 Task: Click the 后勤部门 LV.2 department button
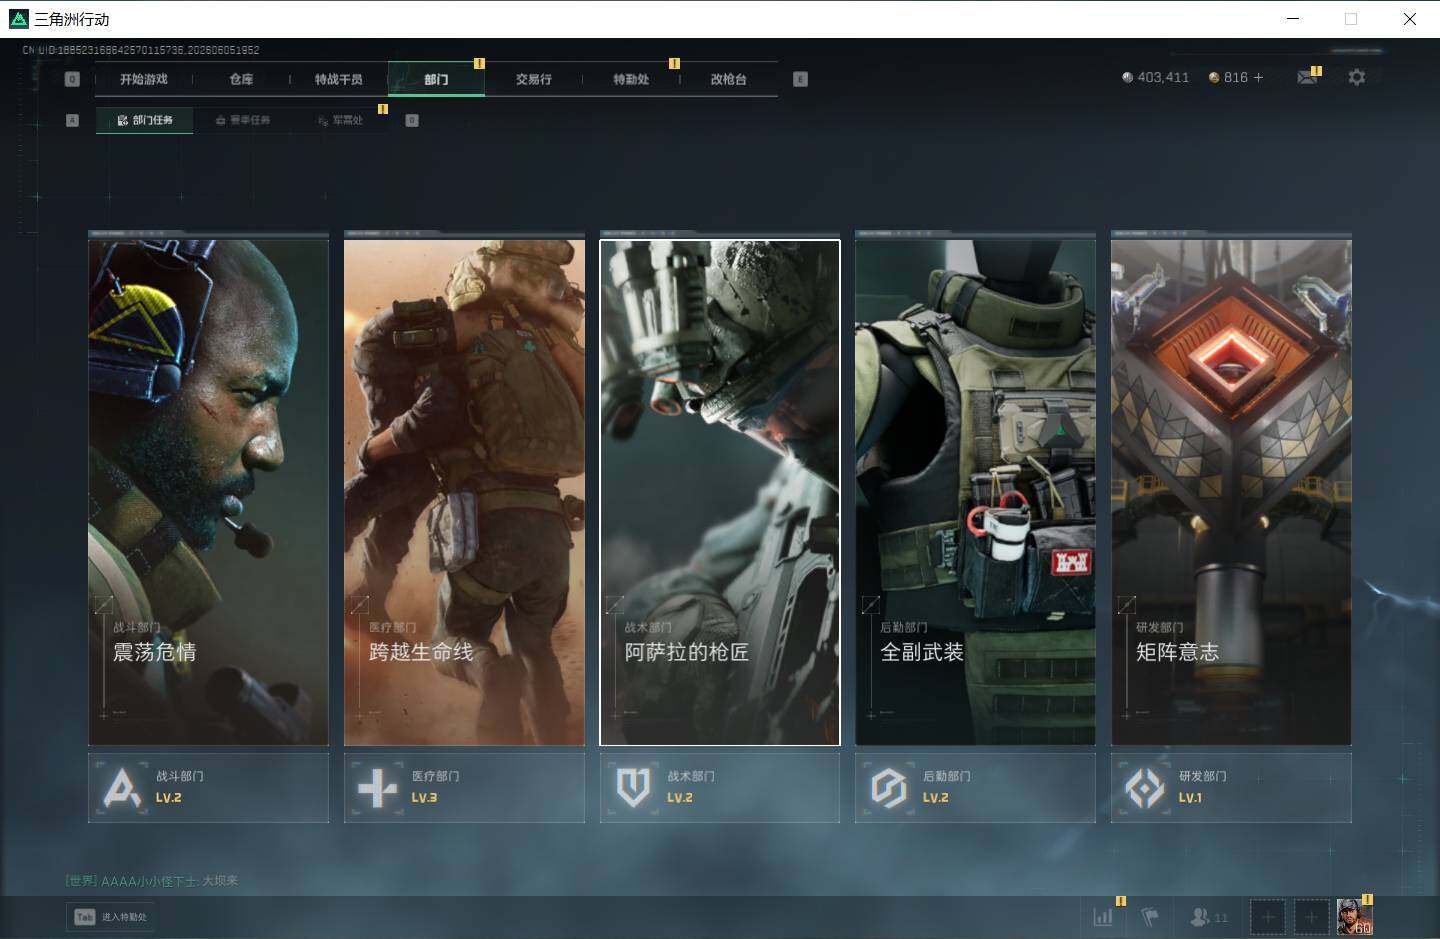coord(975,788)
